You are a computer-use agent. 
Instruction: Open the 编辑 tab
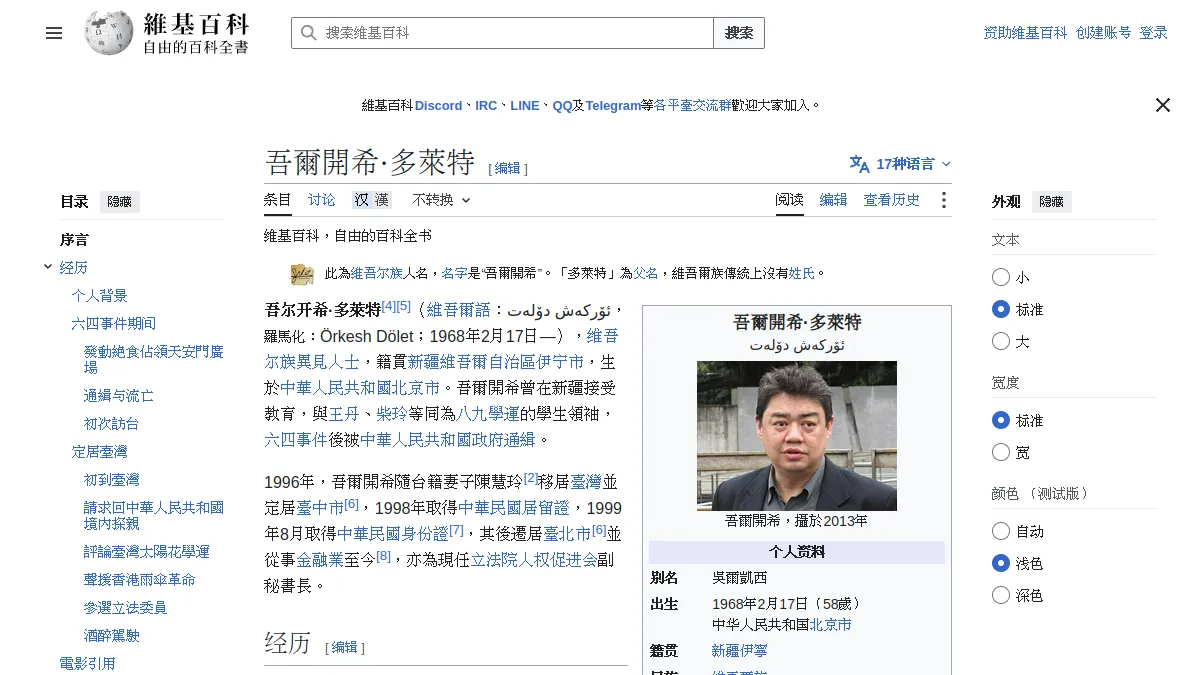point(834,200)
